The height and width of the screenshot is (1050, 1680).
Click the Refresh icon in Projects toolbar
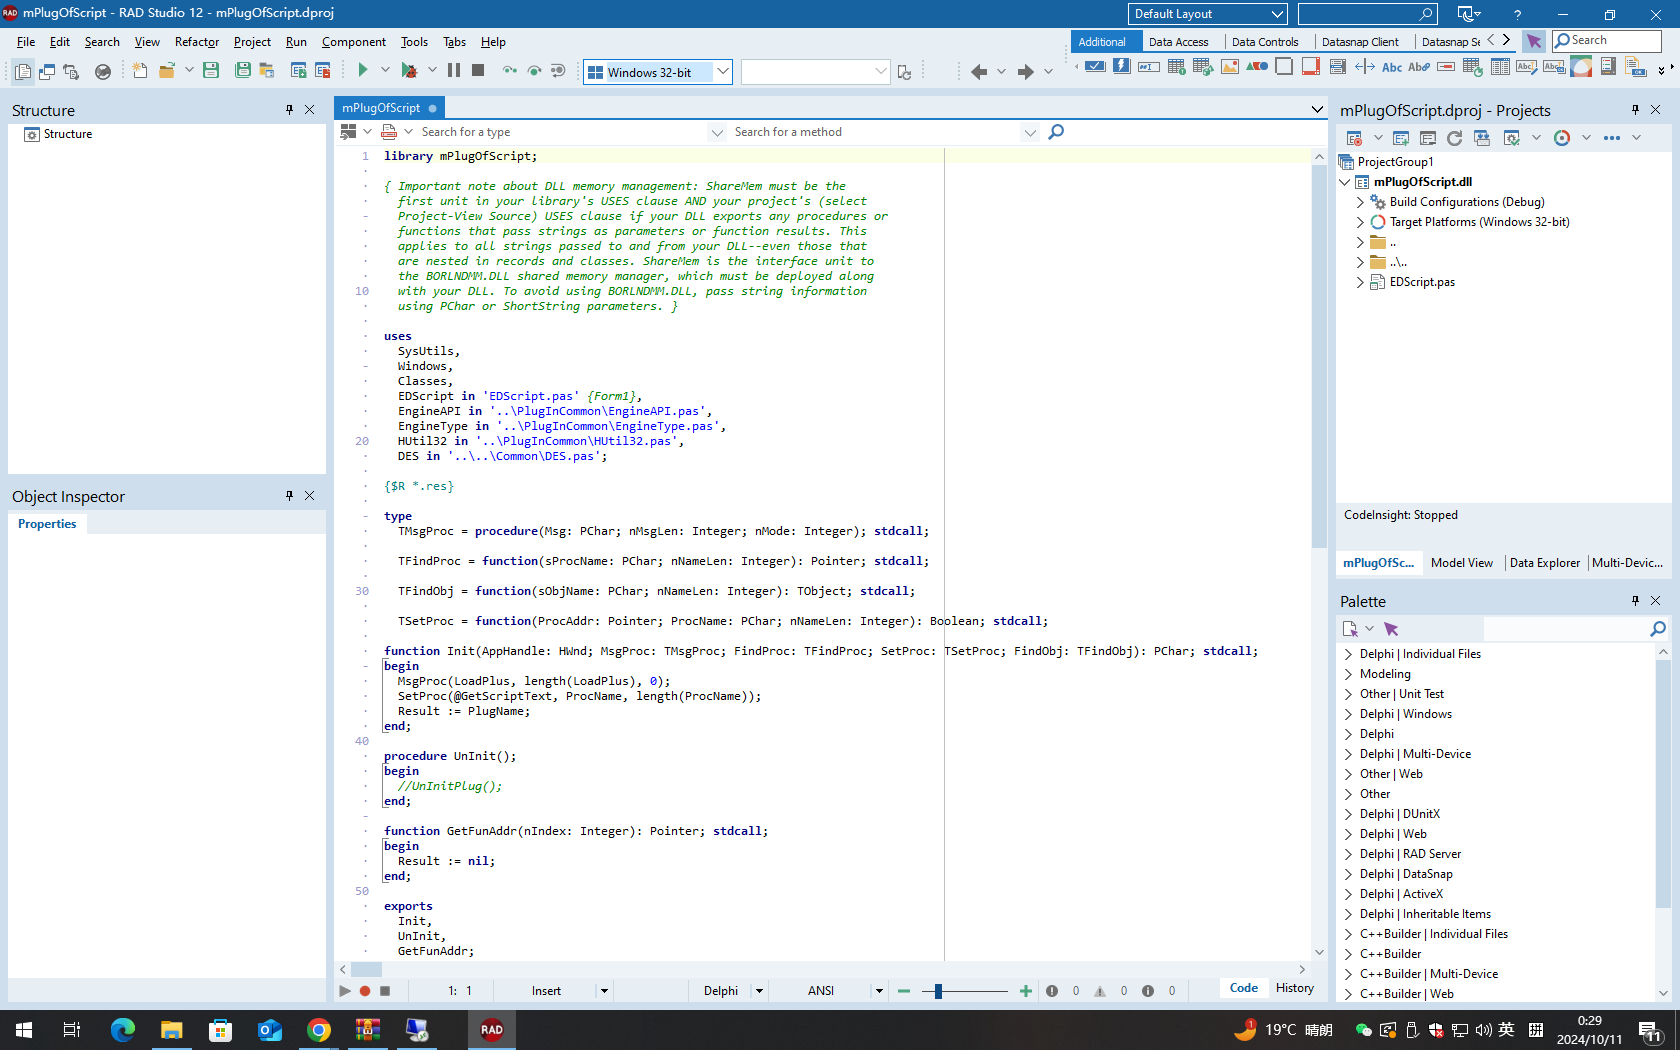coord(1454,138)
